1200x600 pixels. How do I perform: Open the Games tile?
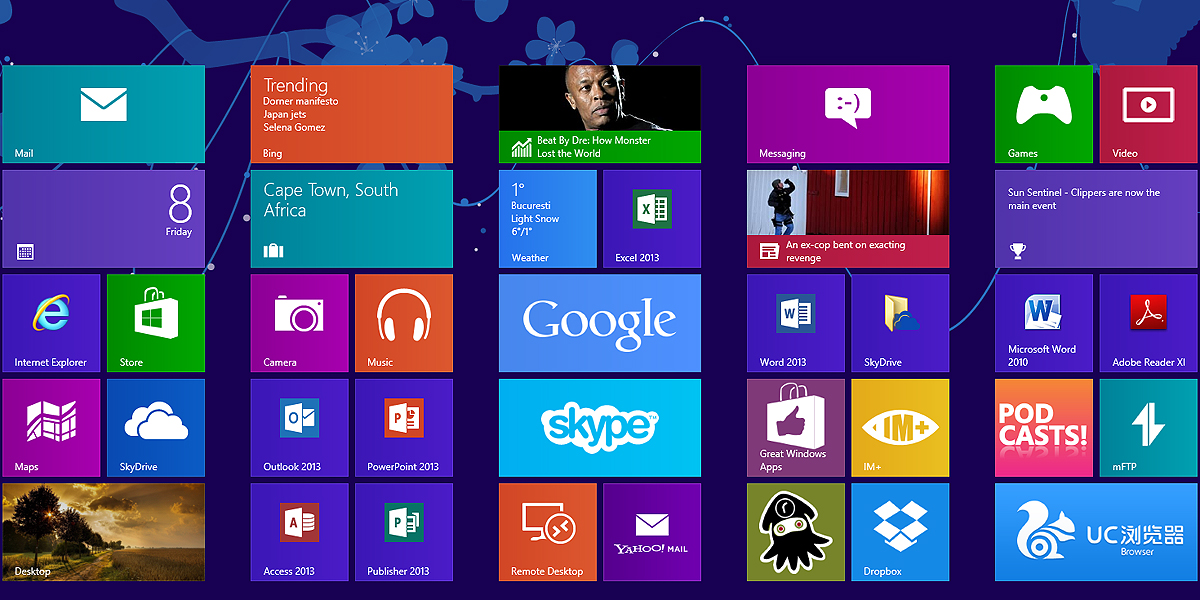coord(1044,114)
